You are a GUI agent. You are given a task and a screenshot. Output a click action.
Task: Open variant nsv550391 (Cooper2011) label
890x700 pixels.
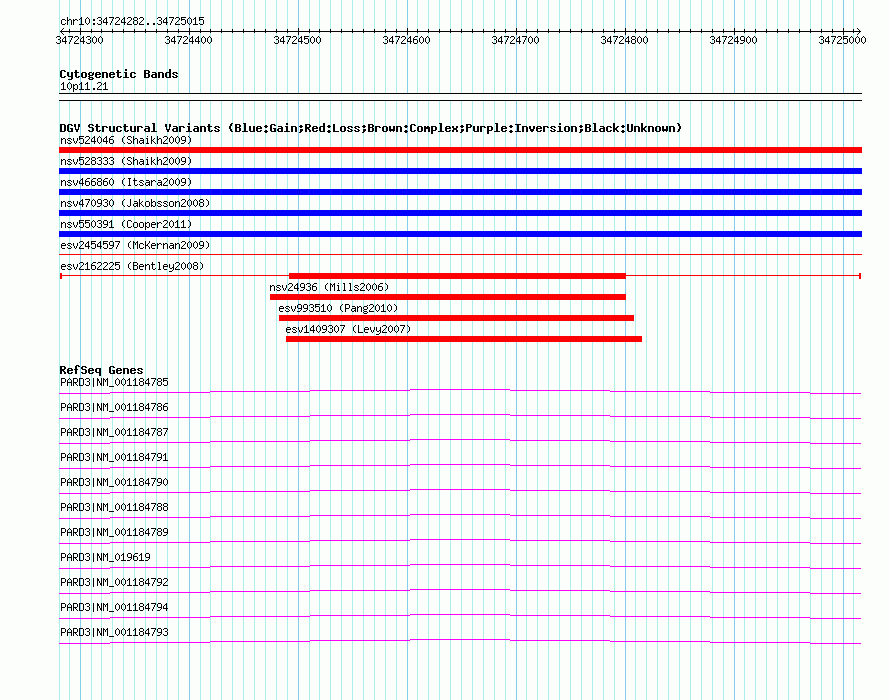(x=126, y=224)
